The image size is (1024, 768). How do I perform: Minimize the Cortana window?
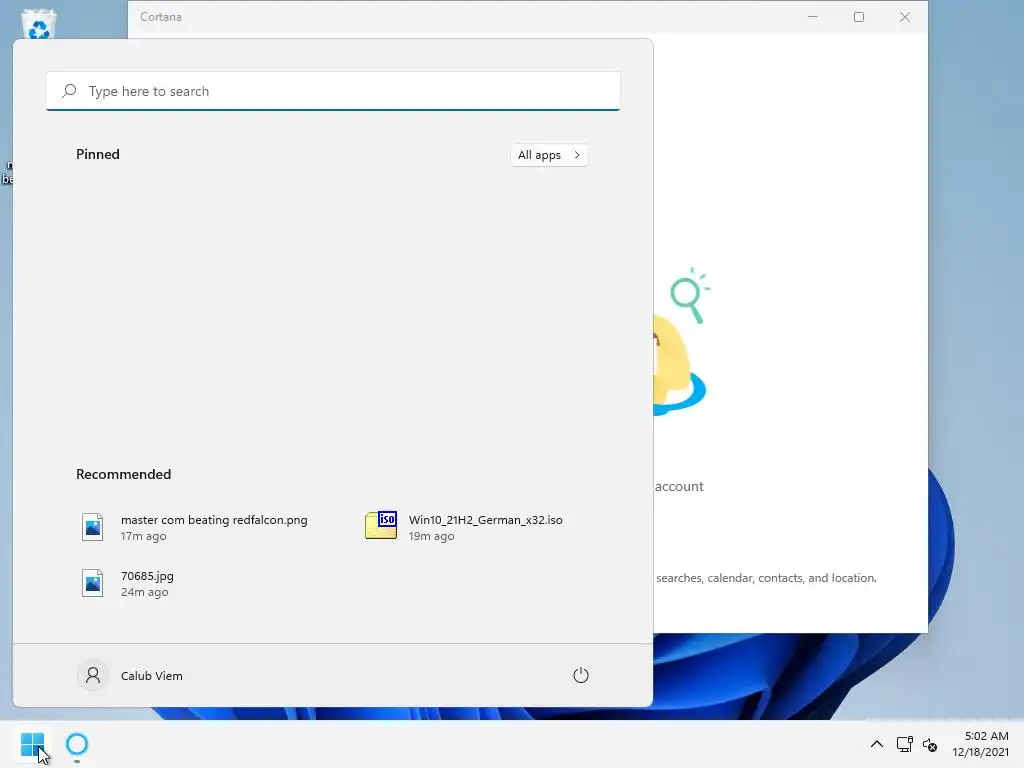coord(813,17)
